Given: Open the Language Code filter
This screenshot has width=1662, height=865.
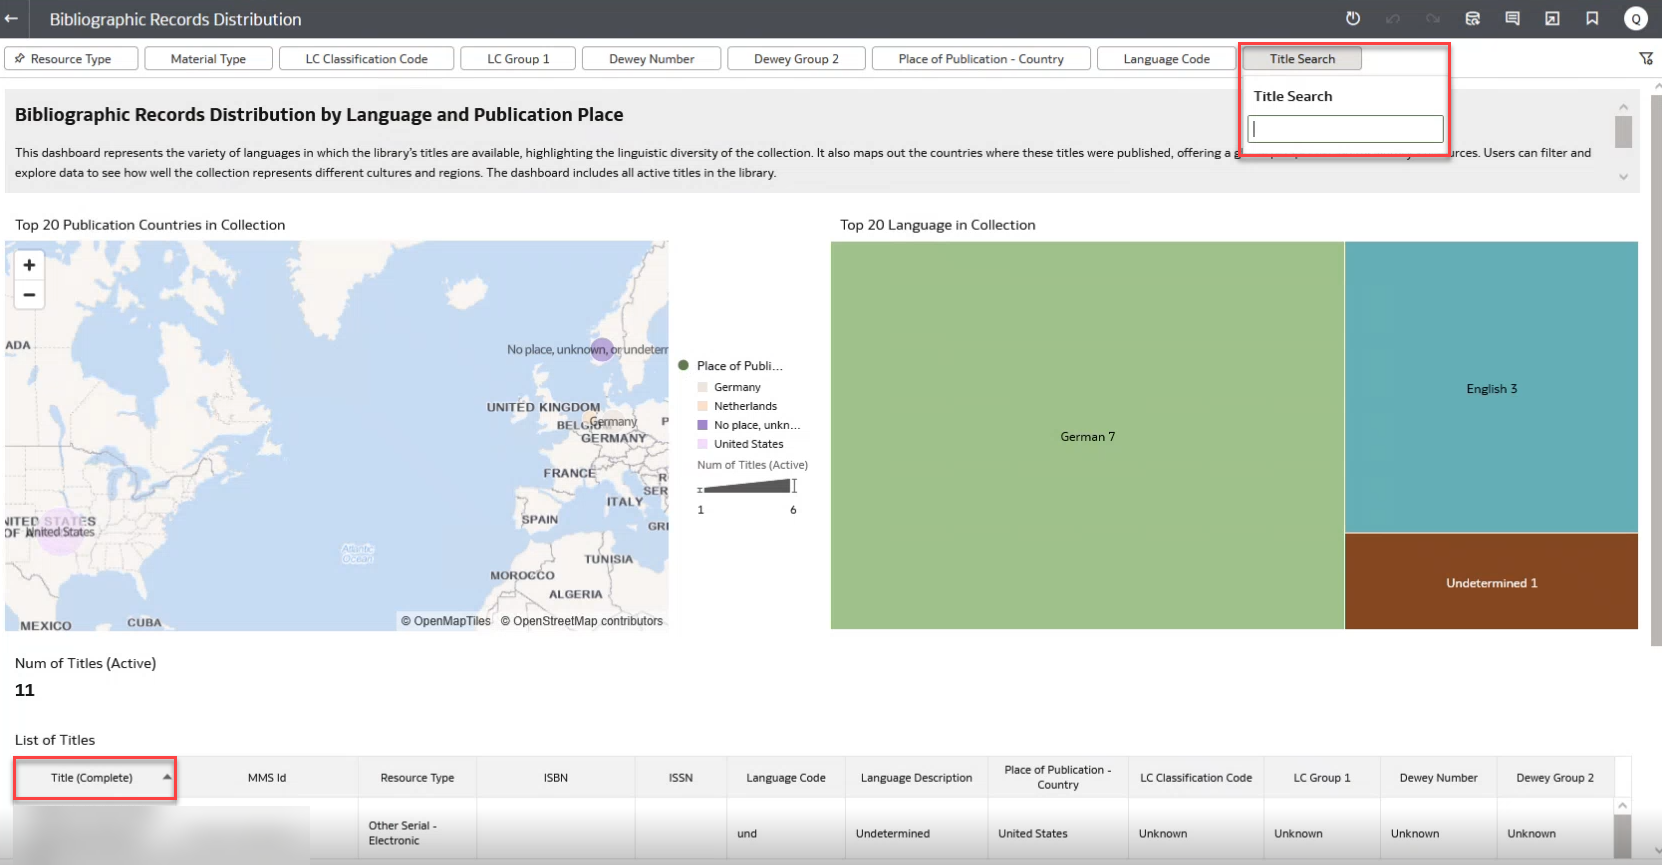Looking at the screenshot, I should pyautogui.click(x=1166, y=59).
